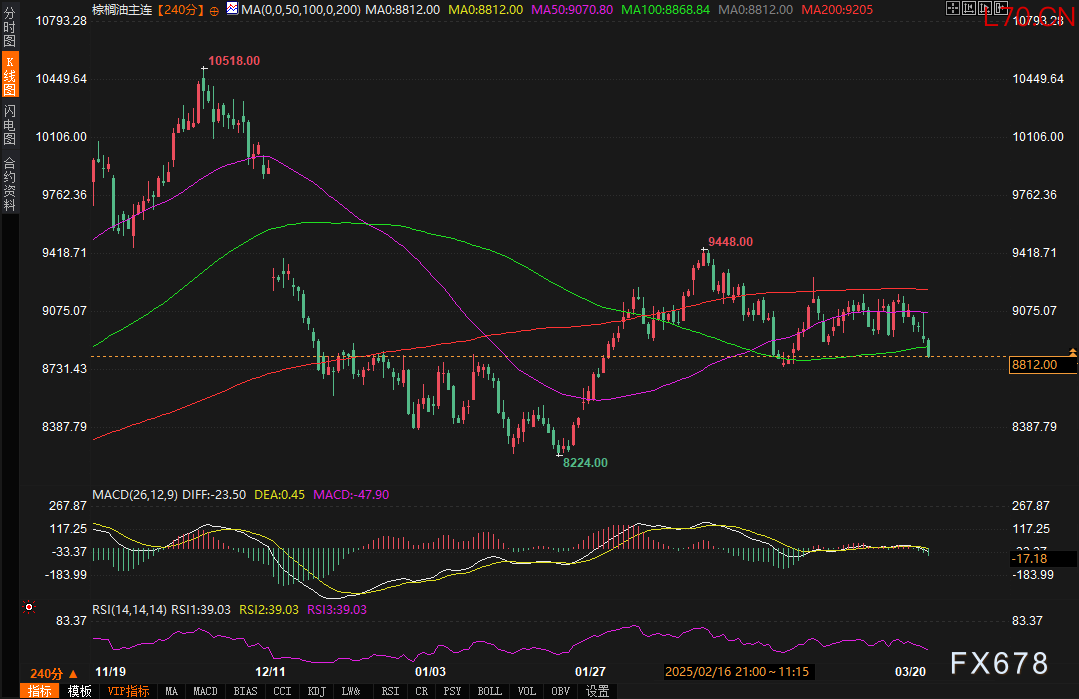The width and height of the screenshot is (1079, 699).
Task: Open the 合约资料 side tab
Action: coord(9,184)
